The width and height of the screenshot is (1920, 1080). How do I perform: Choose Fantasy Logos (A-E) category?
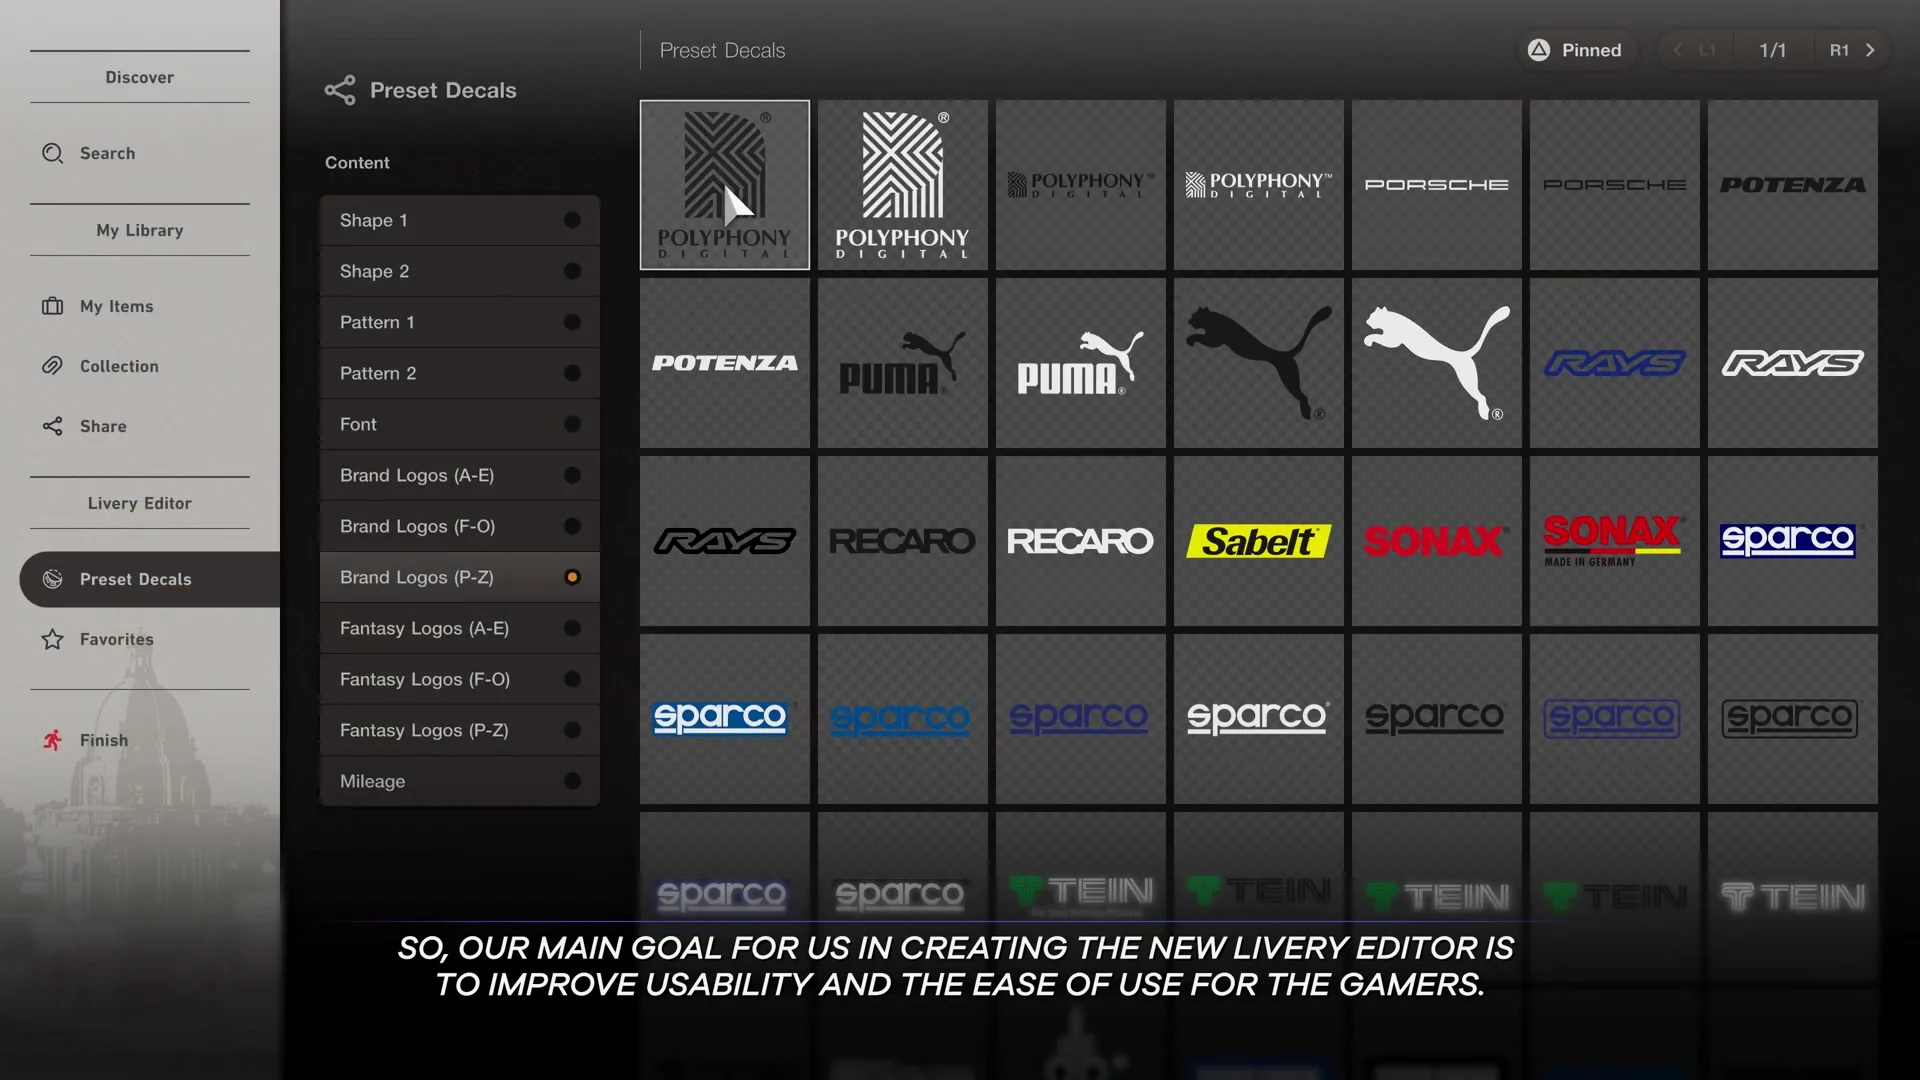[460, 628]
